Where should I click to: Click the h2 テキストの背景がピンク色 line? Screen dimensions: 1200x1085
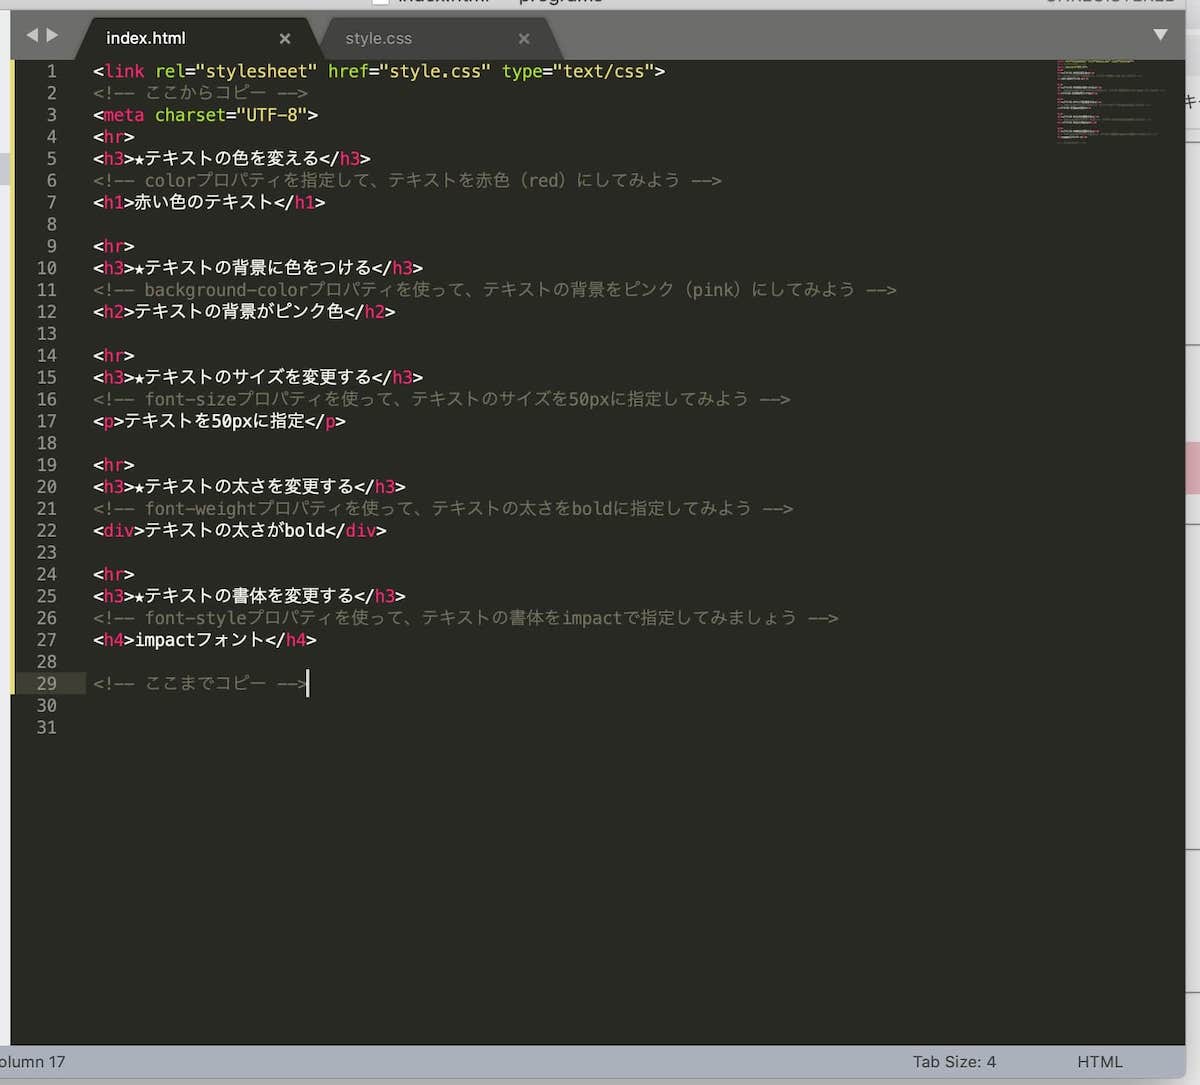coord(244,312)
